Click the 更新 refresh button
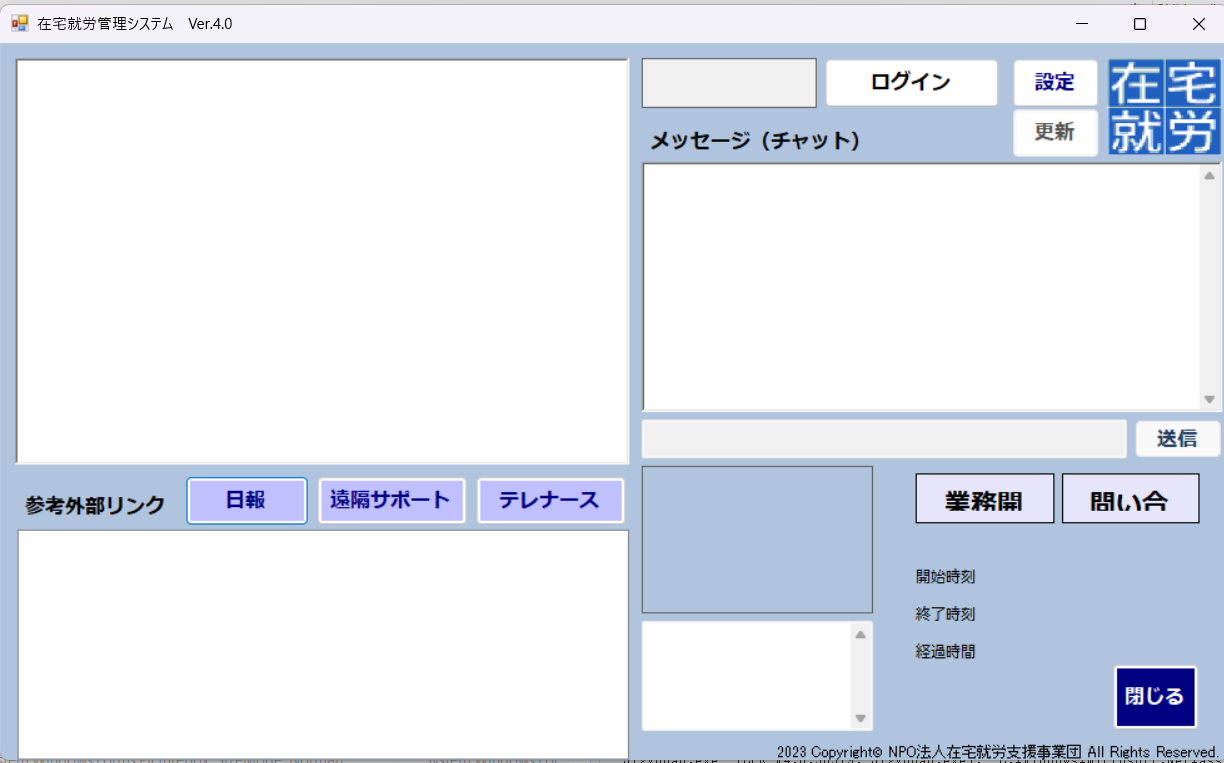The height and width of the screenshot is (763, 1224). [x=1055, y=132]
